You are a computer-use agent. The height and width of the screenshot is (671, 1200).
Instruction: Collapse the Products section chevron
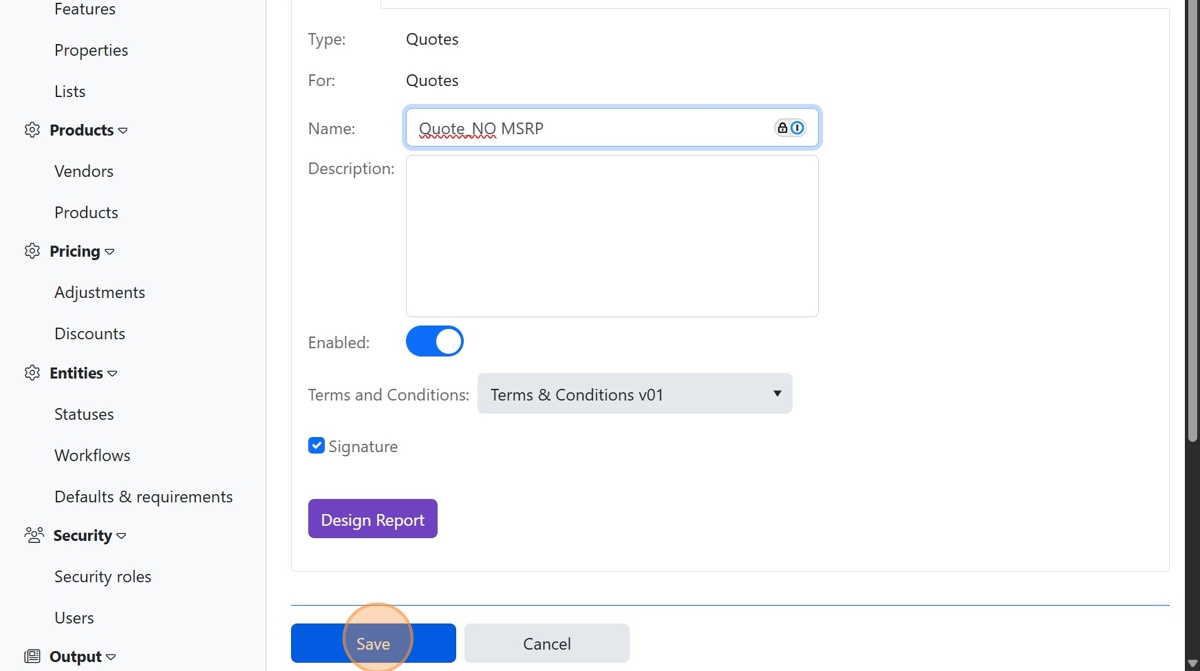123,131
